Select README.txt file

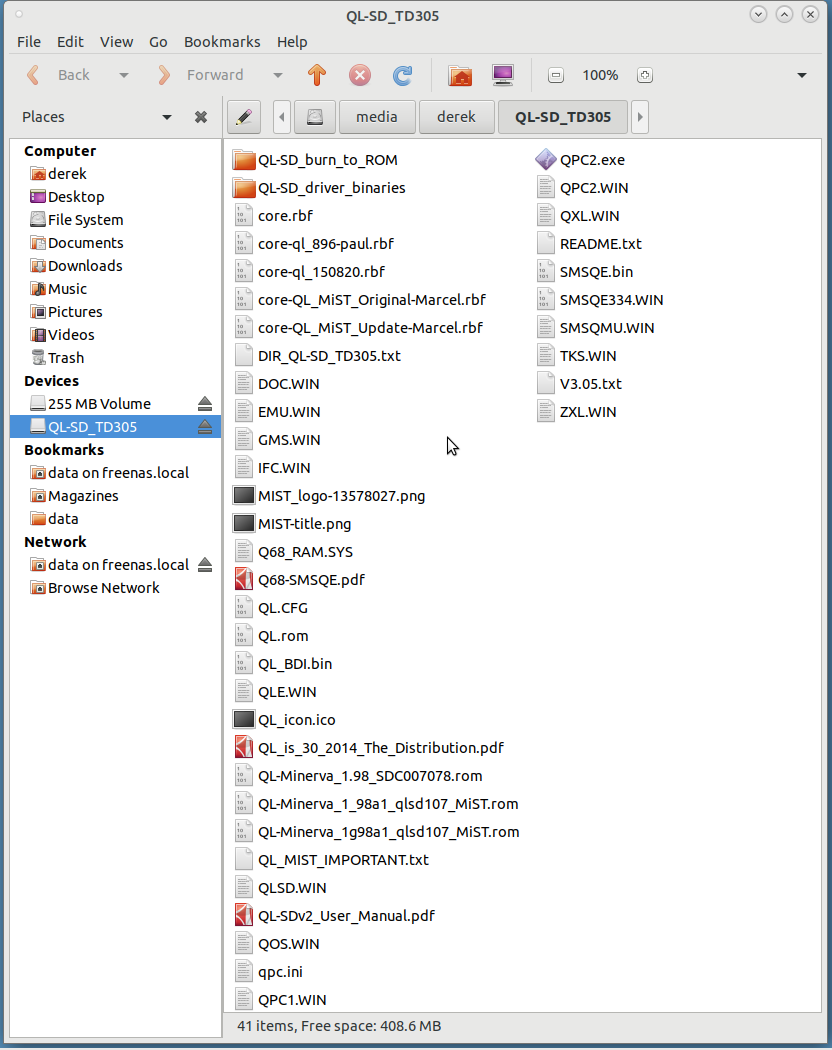click(x=589, y=244)
